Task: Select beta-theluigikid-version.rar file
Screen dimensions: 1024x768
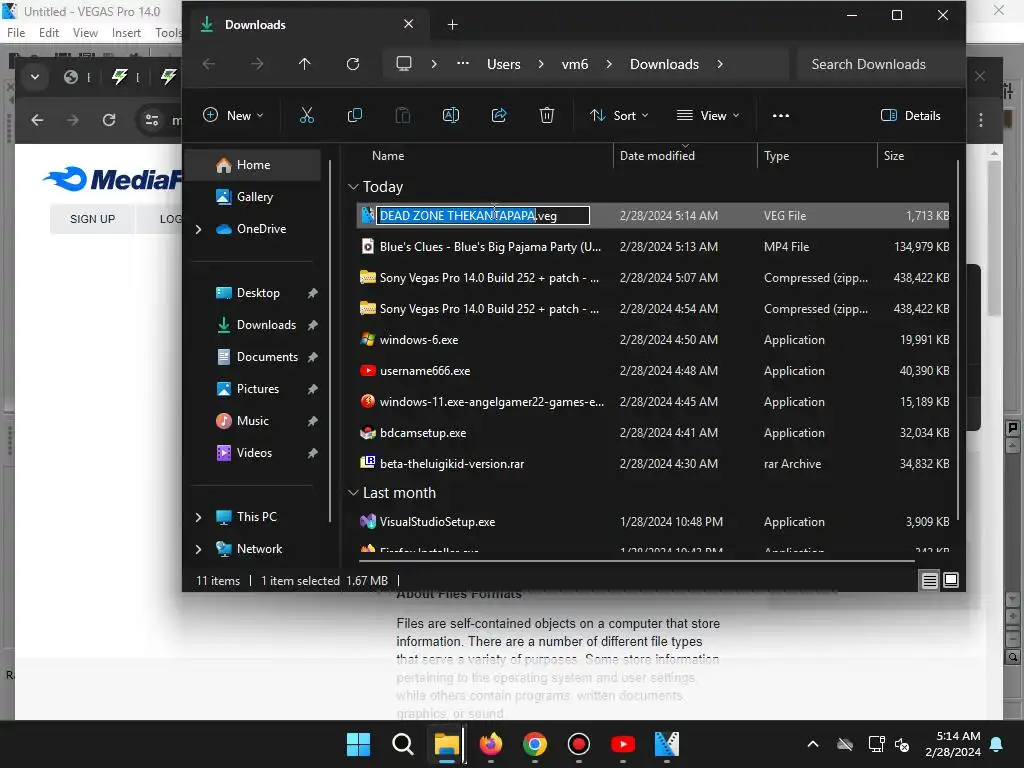Action: [653, 464]
